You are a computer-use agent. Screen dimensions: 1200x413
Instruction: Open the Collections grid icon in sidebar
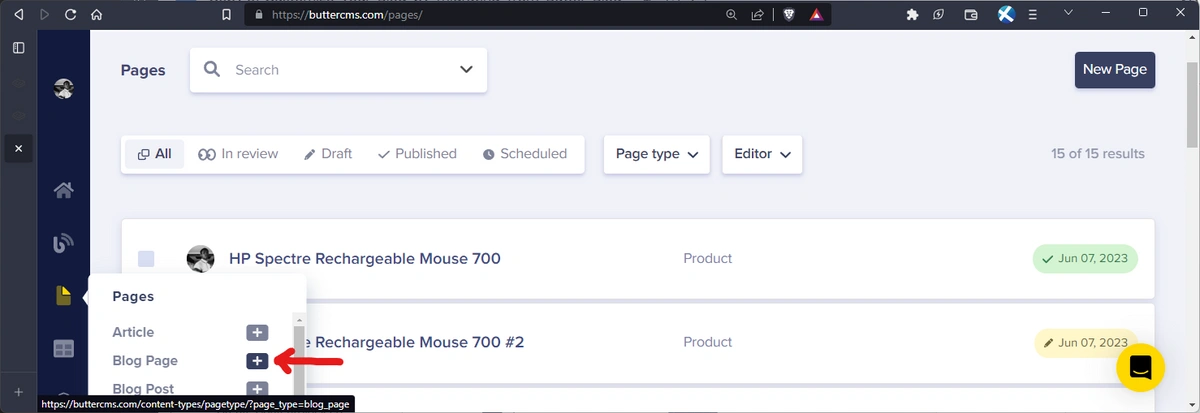[x=64, y=349]
